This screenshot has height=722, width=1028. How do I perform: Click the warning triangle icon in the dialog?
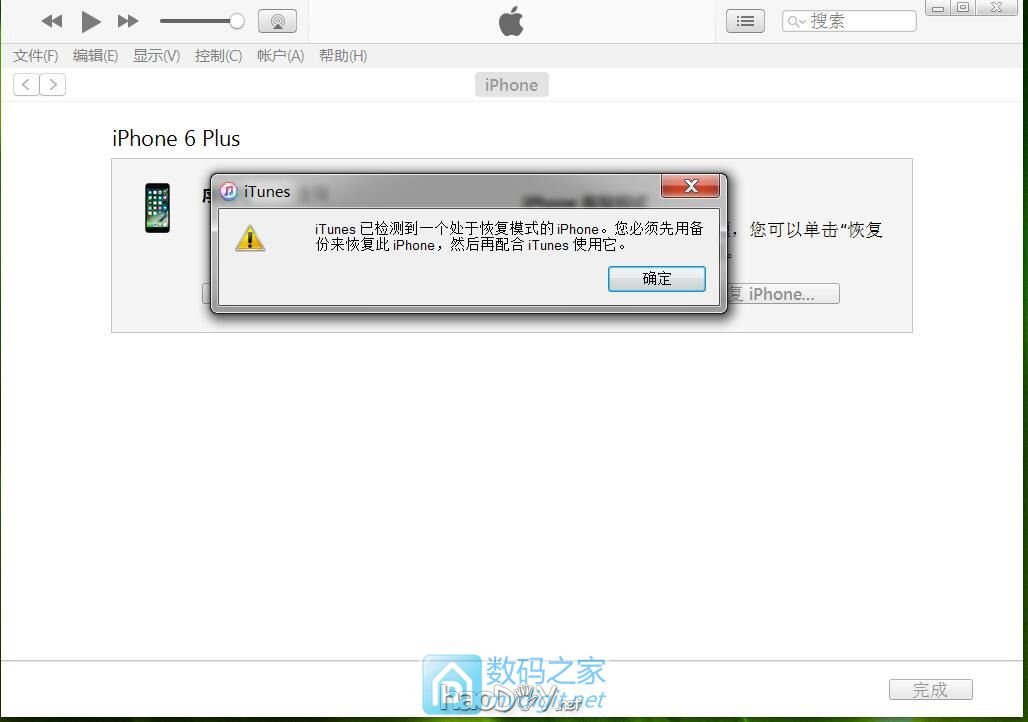[x=250, y=237]
